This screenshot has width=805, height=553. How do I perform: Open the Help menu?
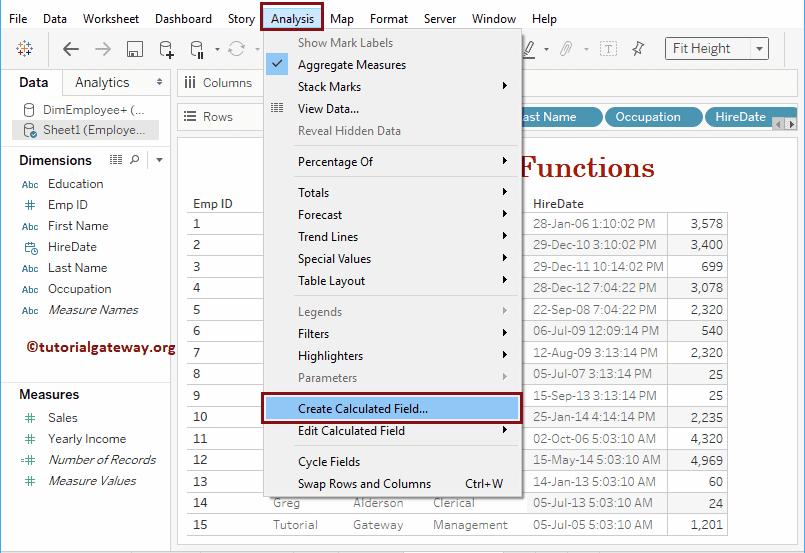(x=544, y=19)
